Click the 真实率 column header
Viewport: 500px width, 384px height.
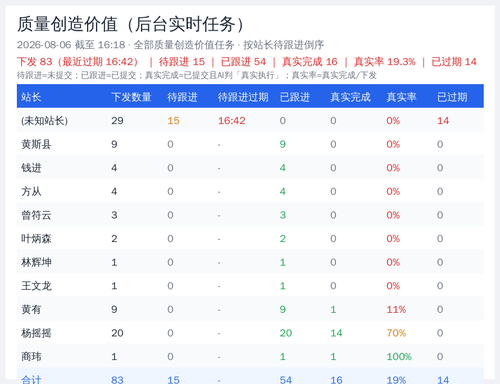pyautogui.click(x=401, y=97)
